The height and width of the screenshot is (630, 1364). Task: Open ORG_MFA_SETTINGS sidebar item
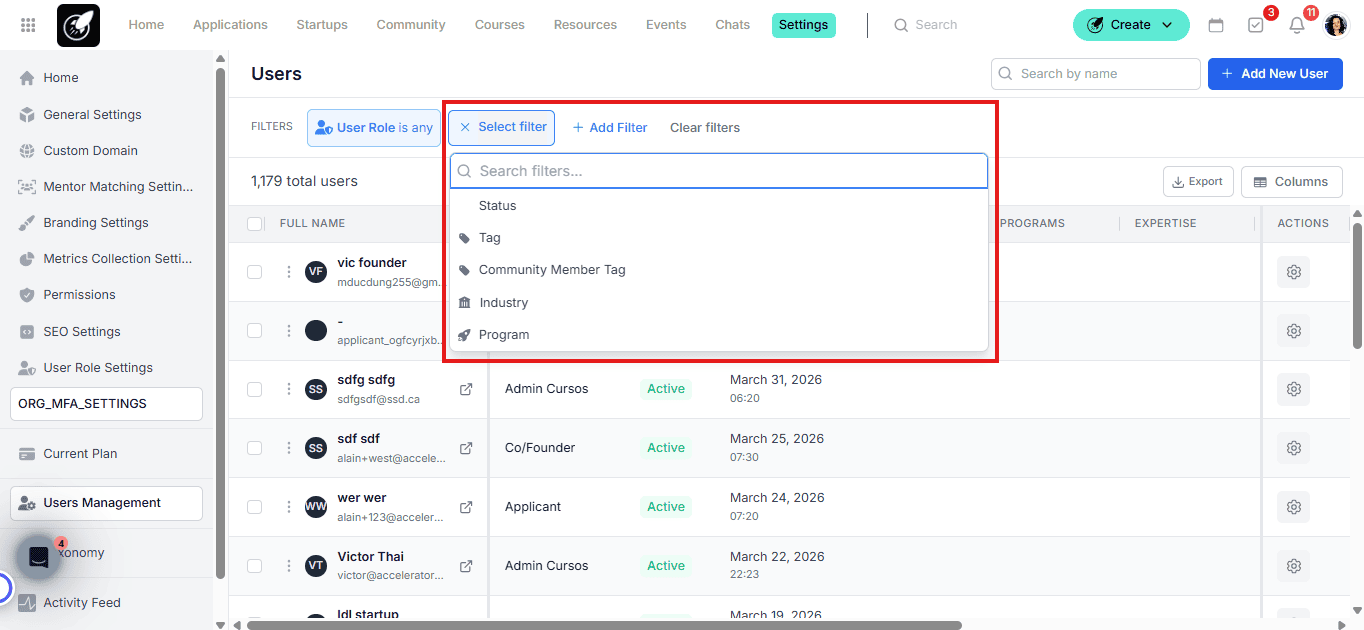point(106,404)
